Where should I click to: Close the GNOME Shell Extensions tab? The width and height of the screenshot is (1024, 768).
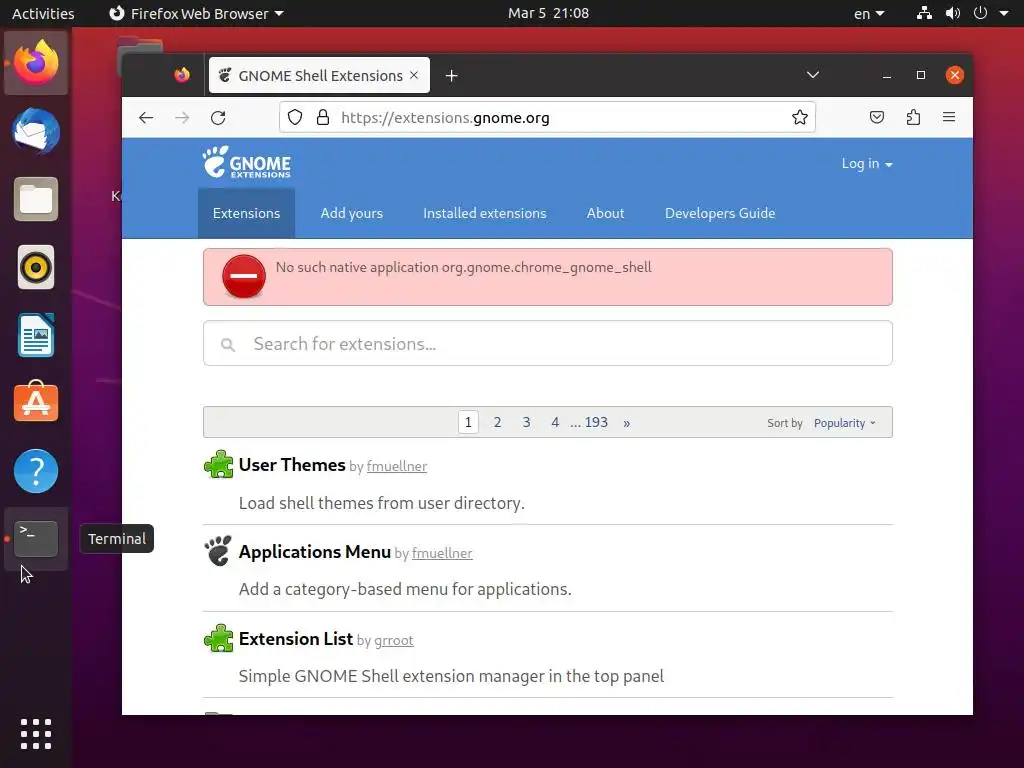click(414, 75)
